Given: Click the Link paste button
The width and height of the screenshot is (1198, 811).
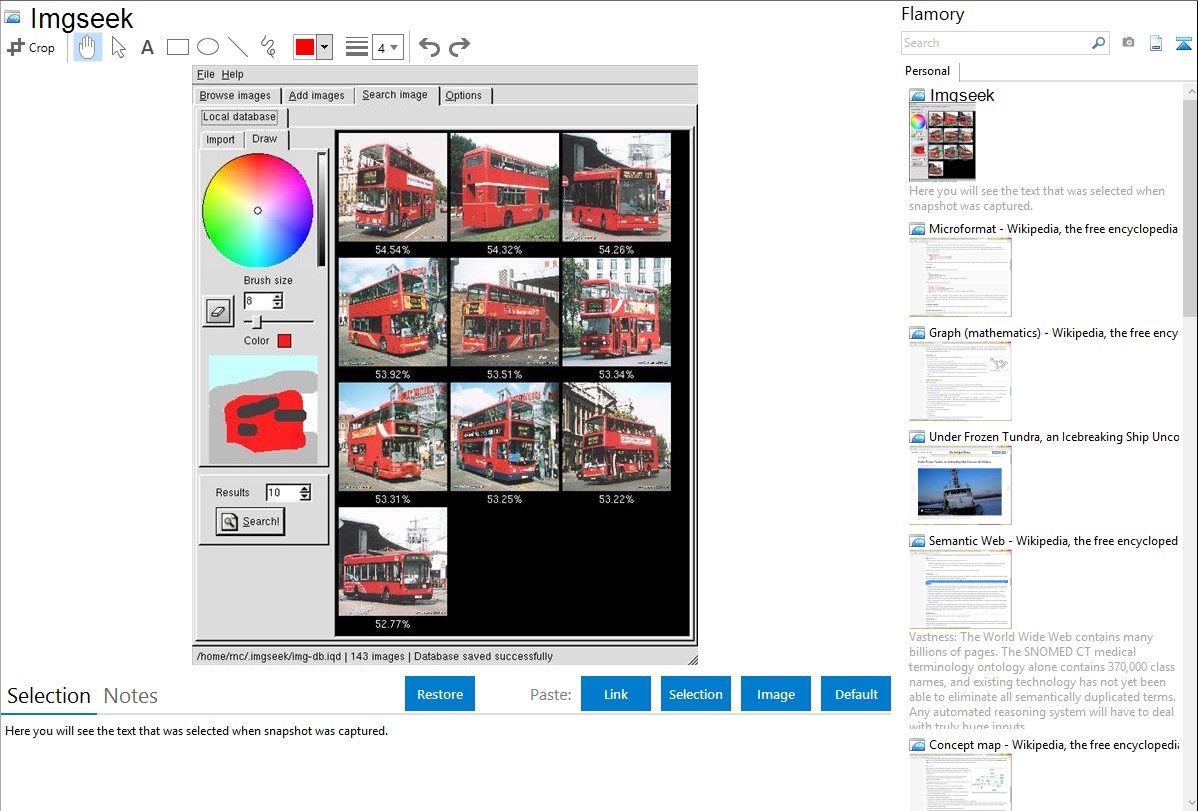Looking at the screenshot, I should tap(616, 694).
